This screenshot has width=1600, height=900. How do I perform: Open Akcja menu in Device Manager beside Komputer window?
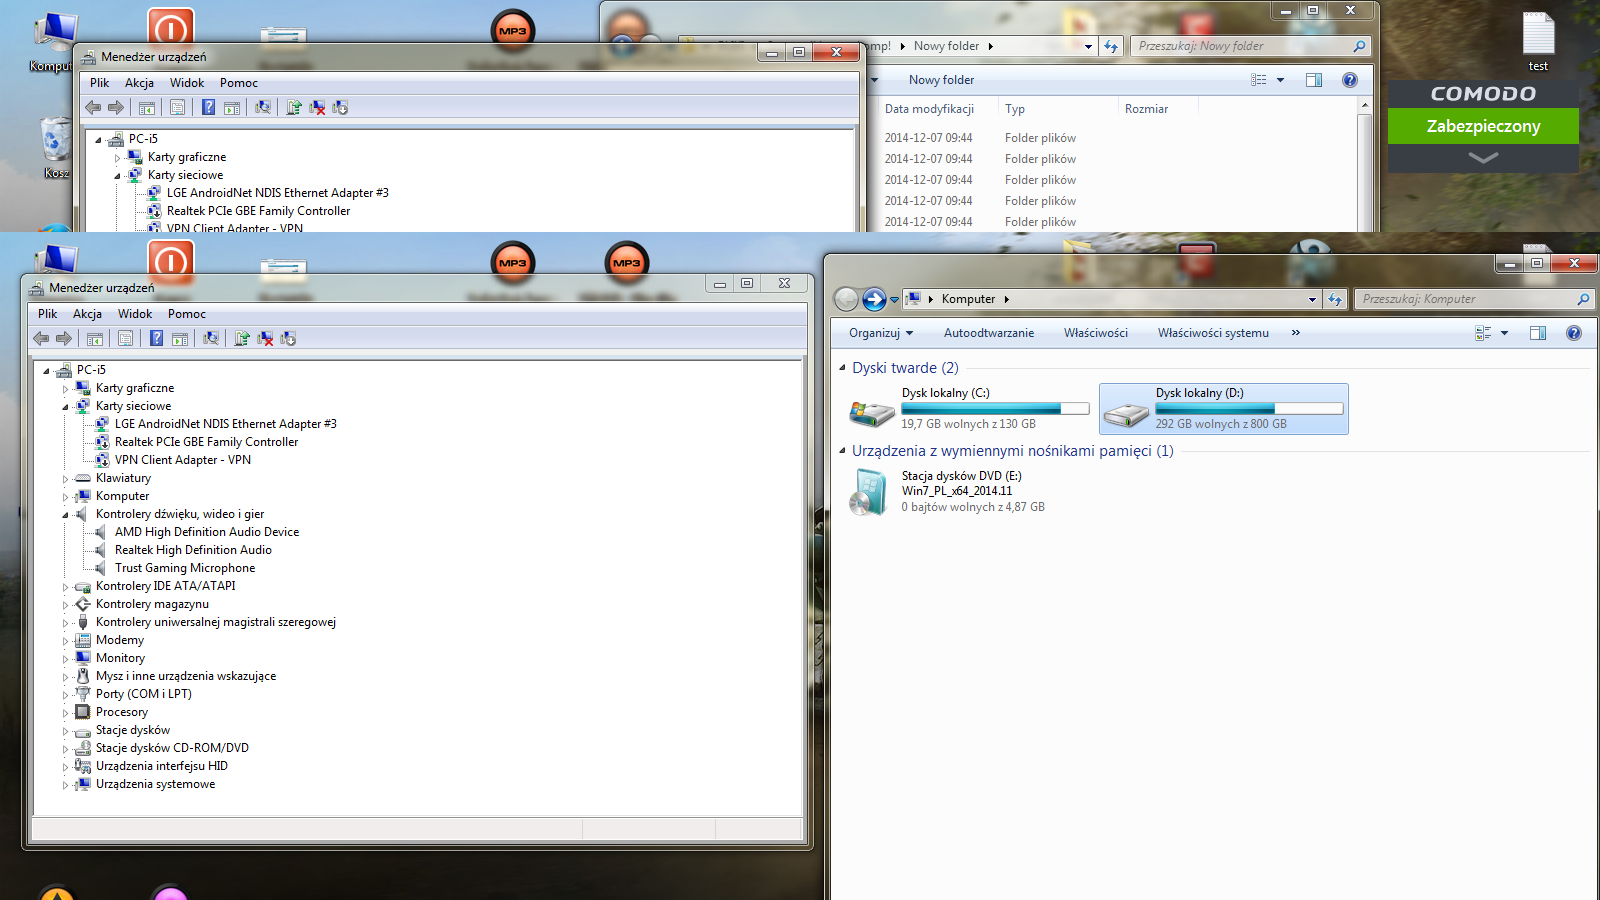click(87, 314)
